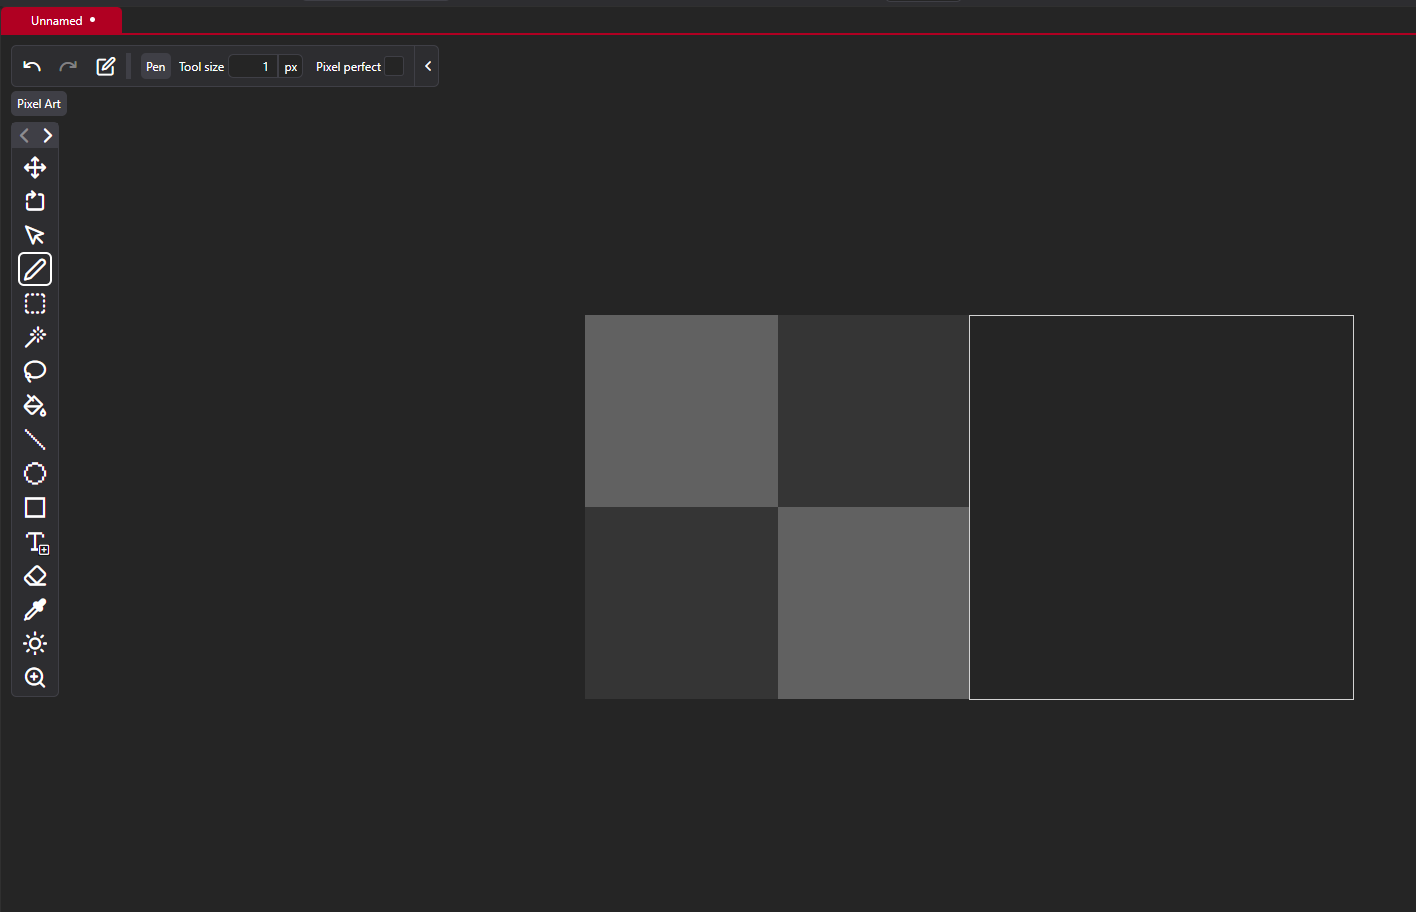Select the Move viewport tool

click(x=35, y=167)
